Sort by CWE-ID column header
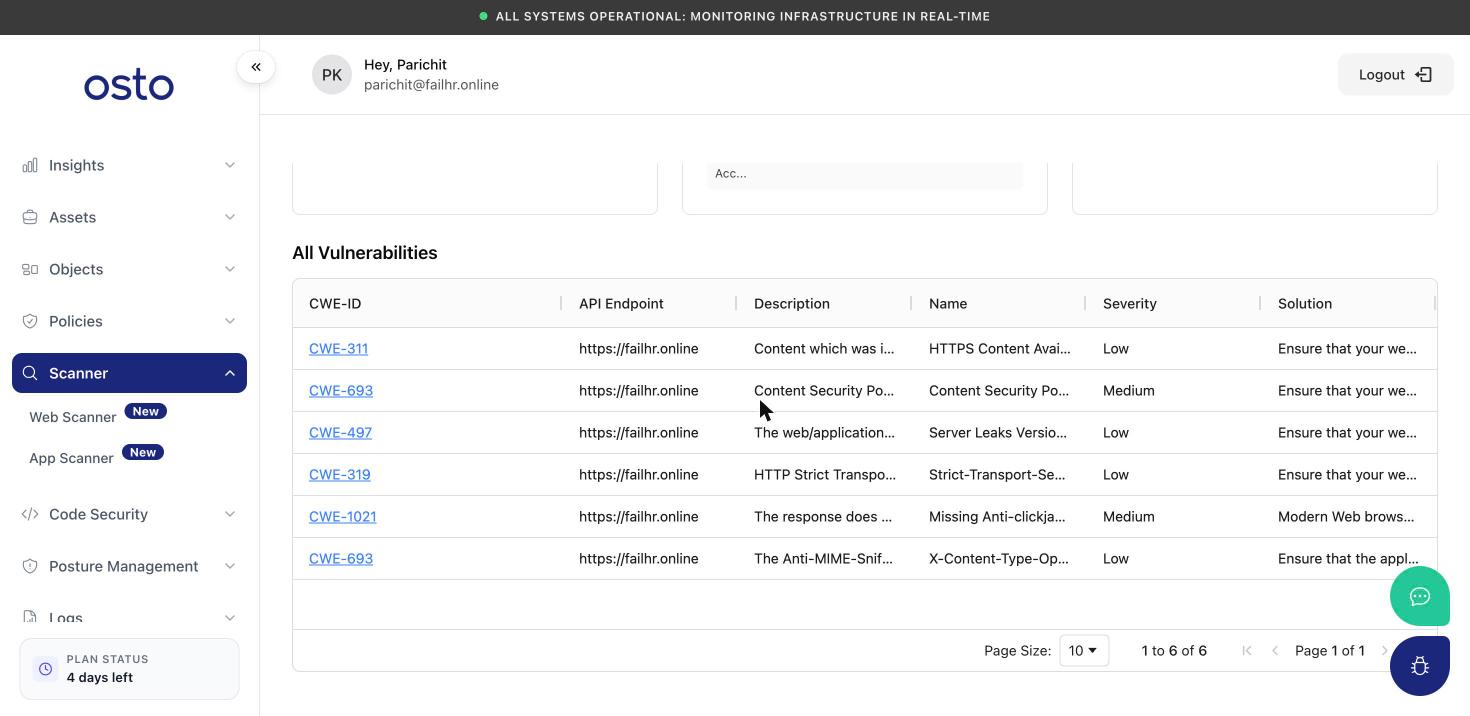Viewport: 1470px width, 716px height. click(x=335, y=304)
